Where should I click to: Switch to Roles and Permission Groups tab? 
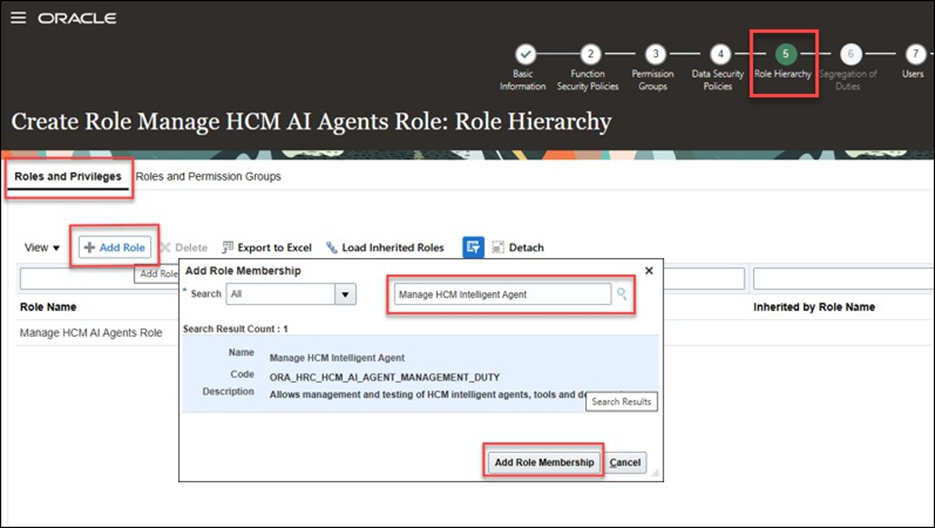pyautogui.click(x=208, y=177)
